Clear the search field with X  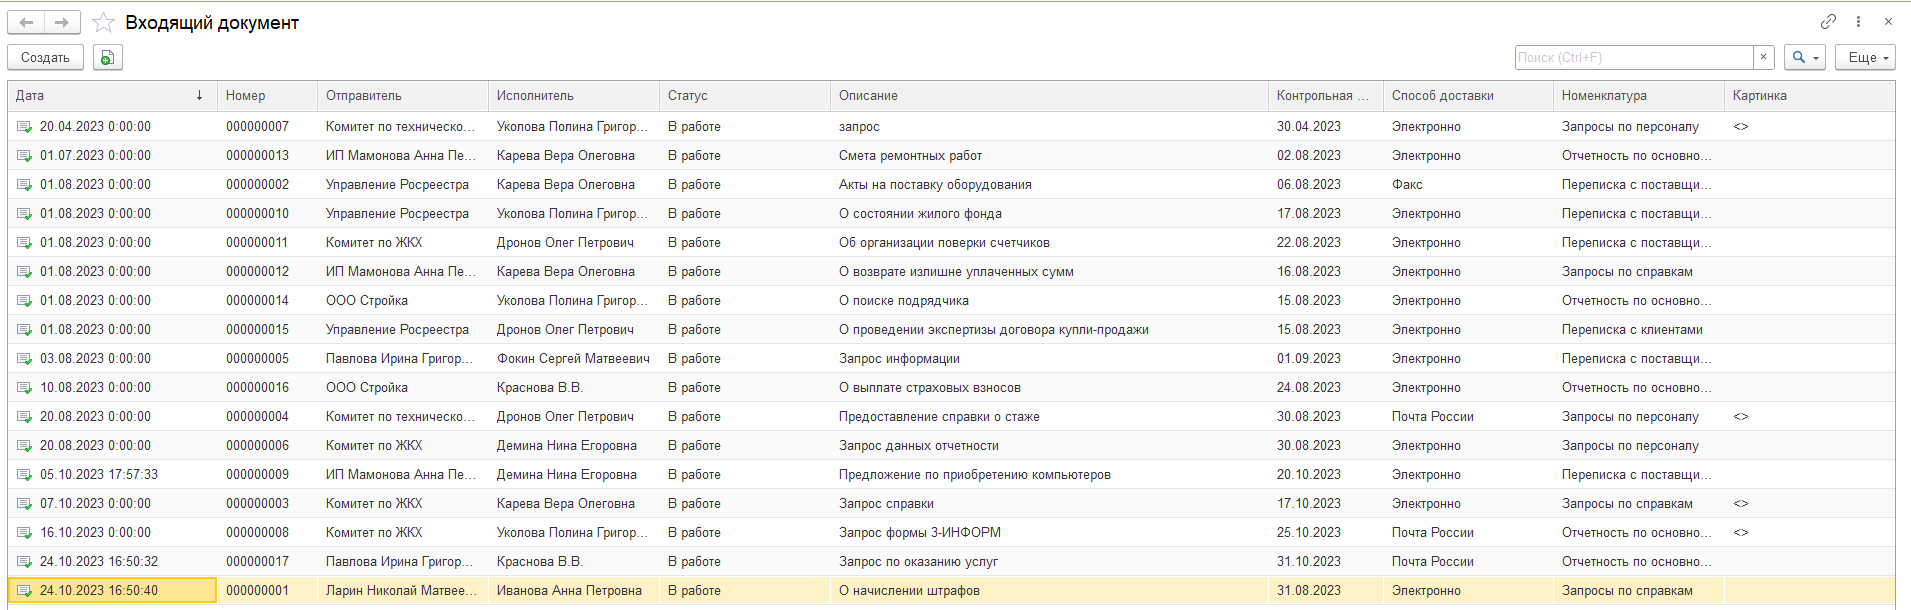(1764, 57)
